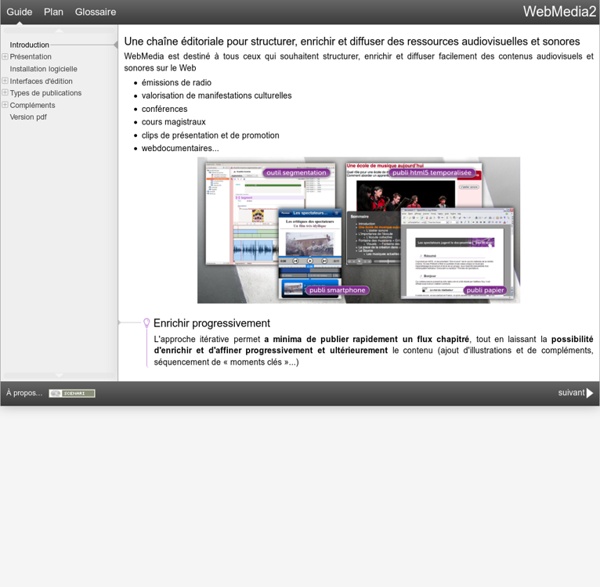Image resolution: width=600 pixels, height=587 pixels.
Task: Click the Scenari logo badge
Action: click(72, 393)
